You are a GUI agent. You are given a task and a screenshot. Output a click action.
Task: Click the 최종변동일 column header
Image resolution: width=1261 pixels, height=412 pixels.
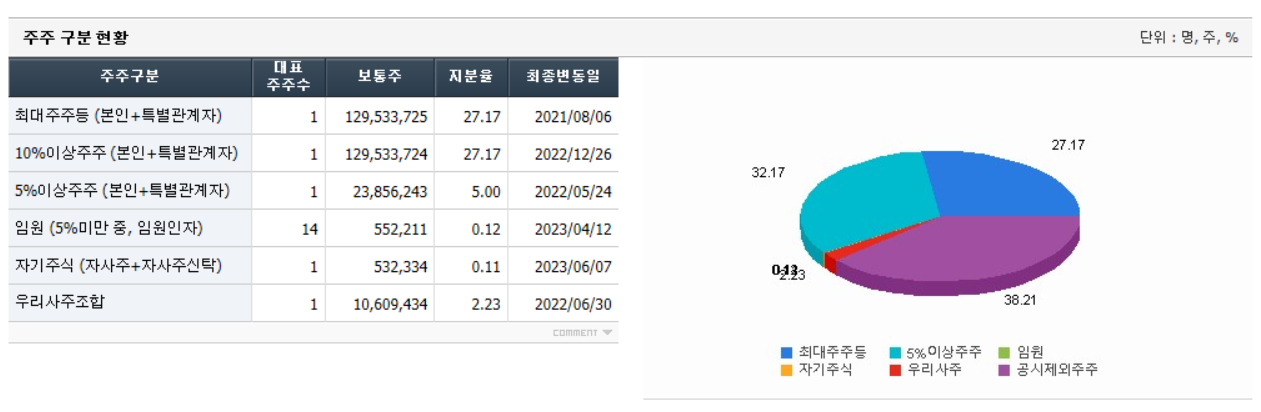[x=563, y=77]
